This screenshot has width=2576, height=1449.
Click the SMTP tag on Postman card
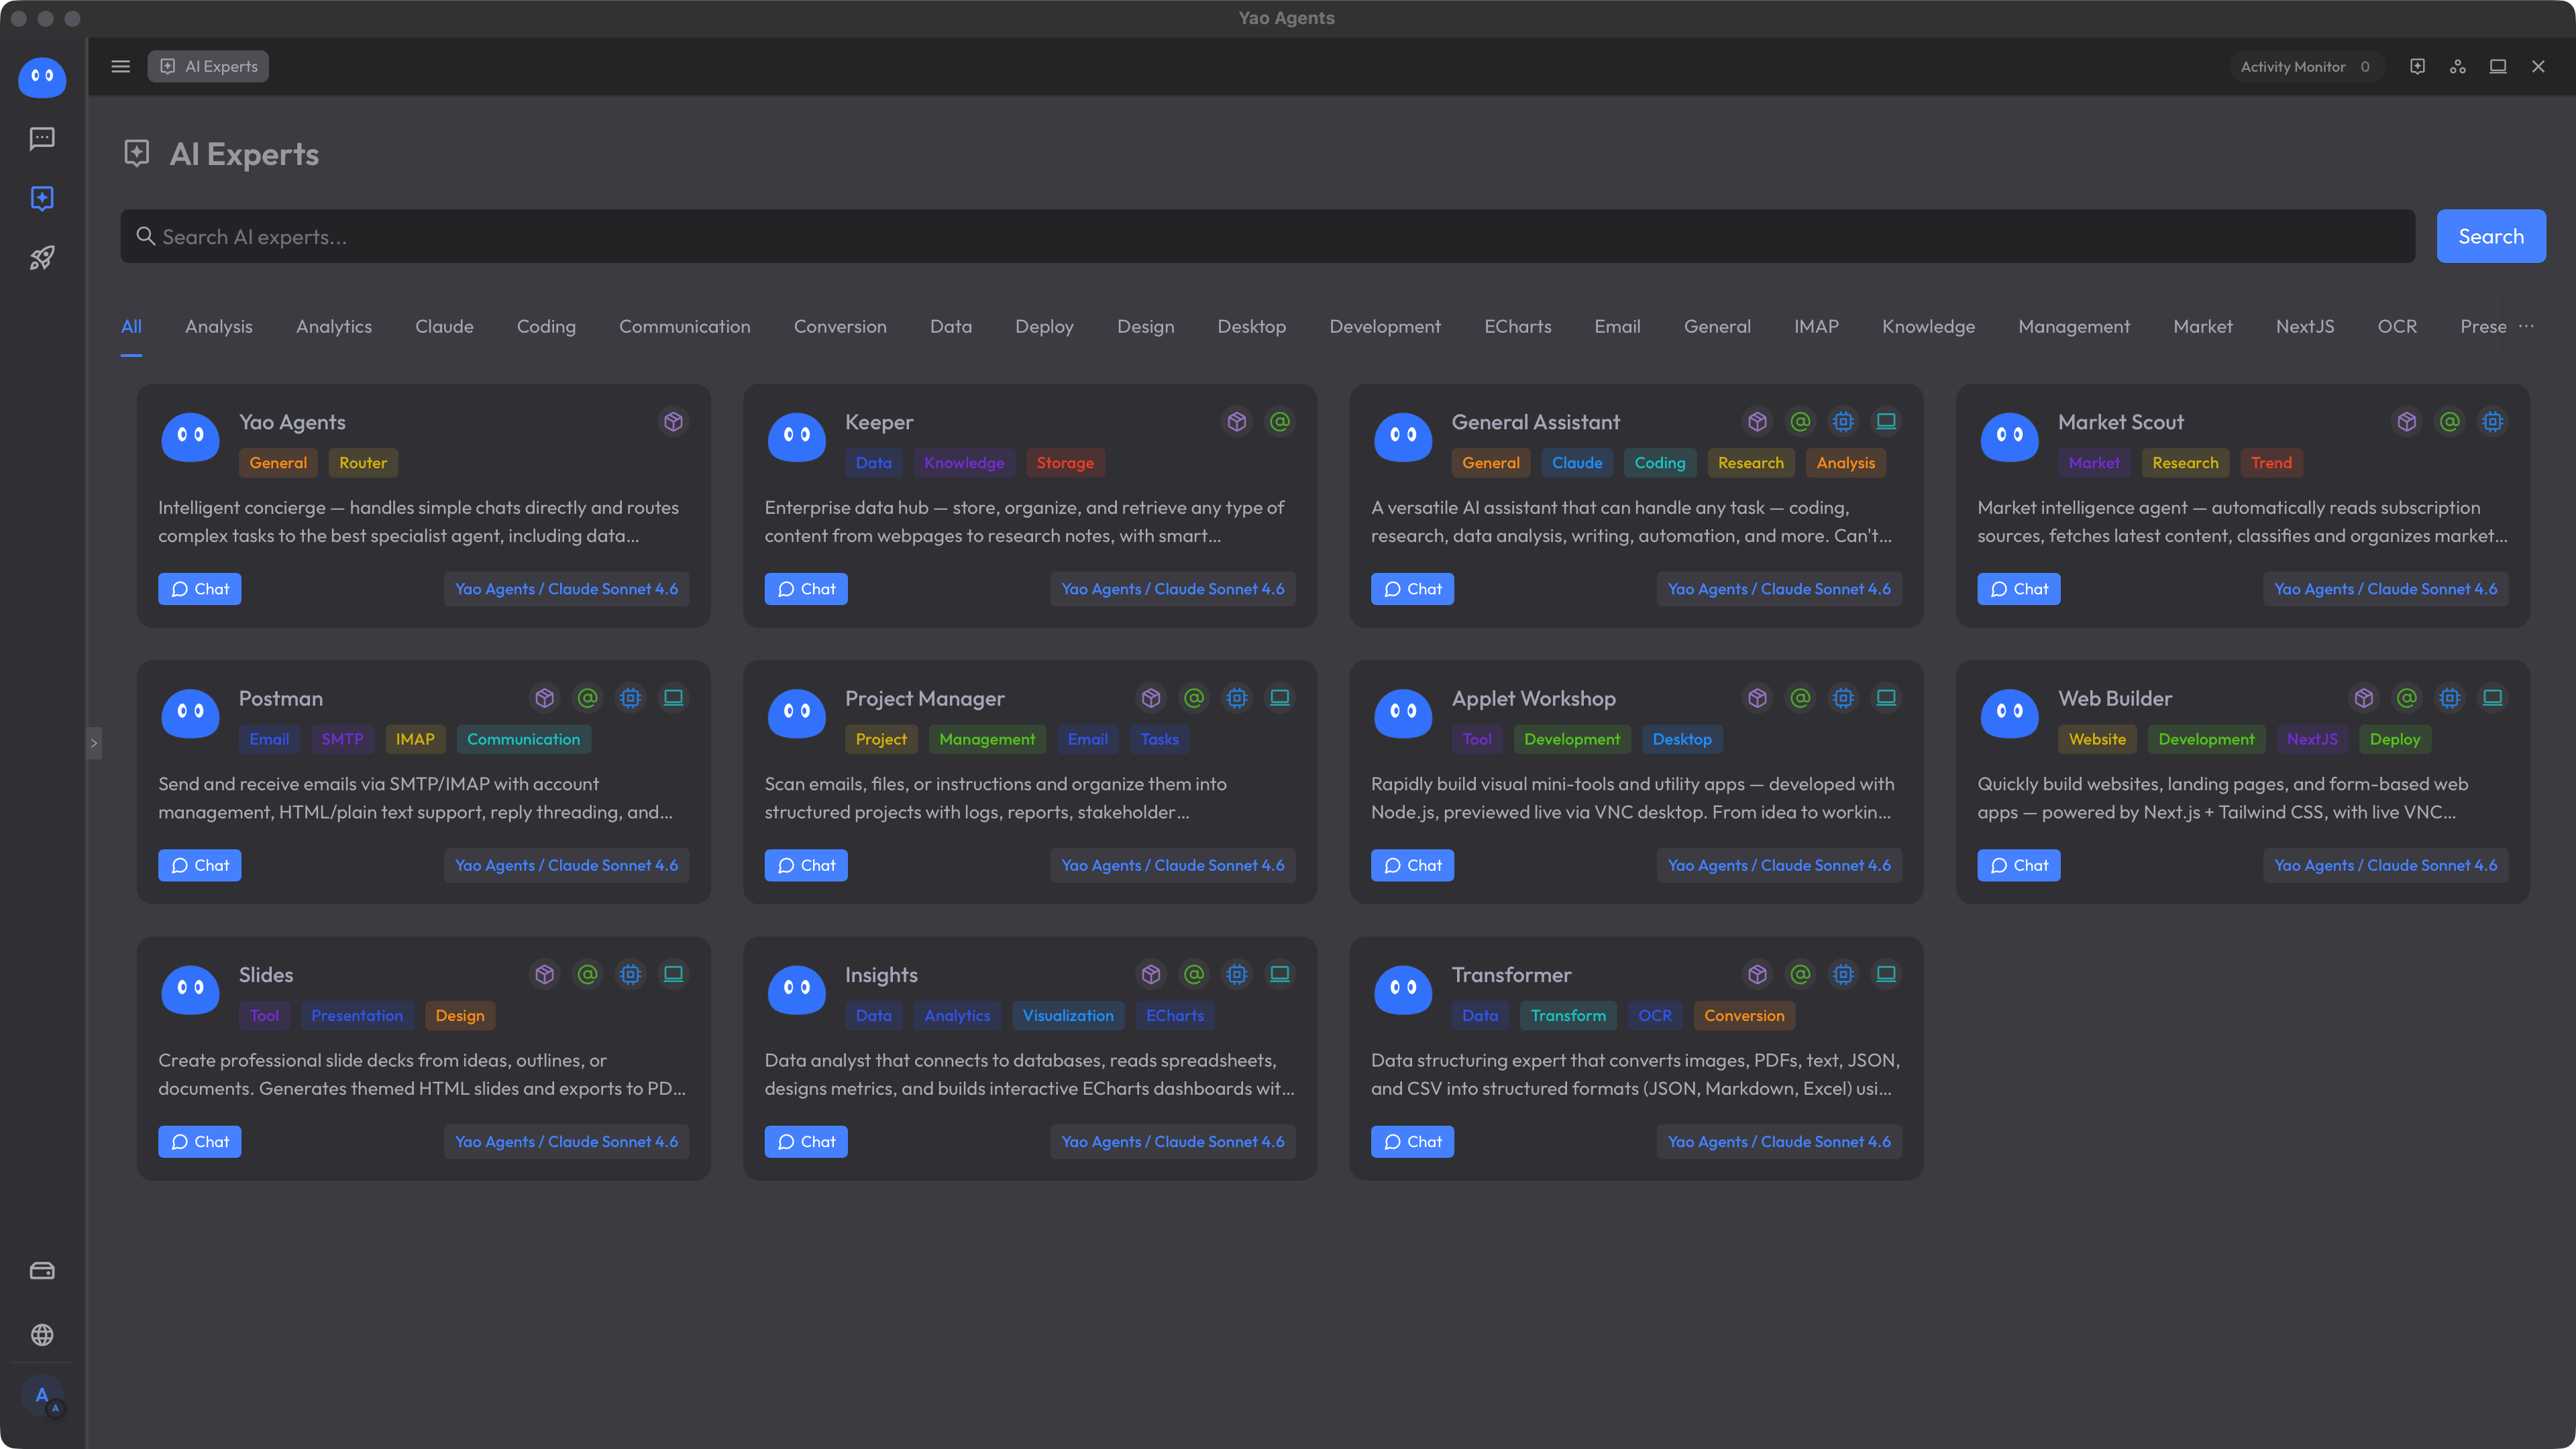pos(342,739)
